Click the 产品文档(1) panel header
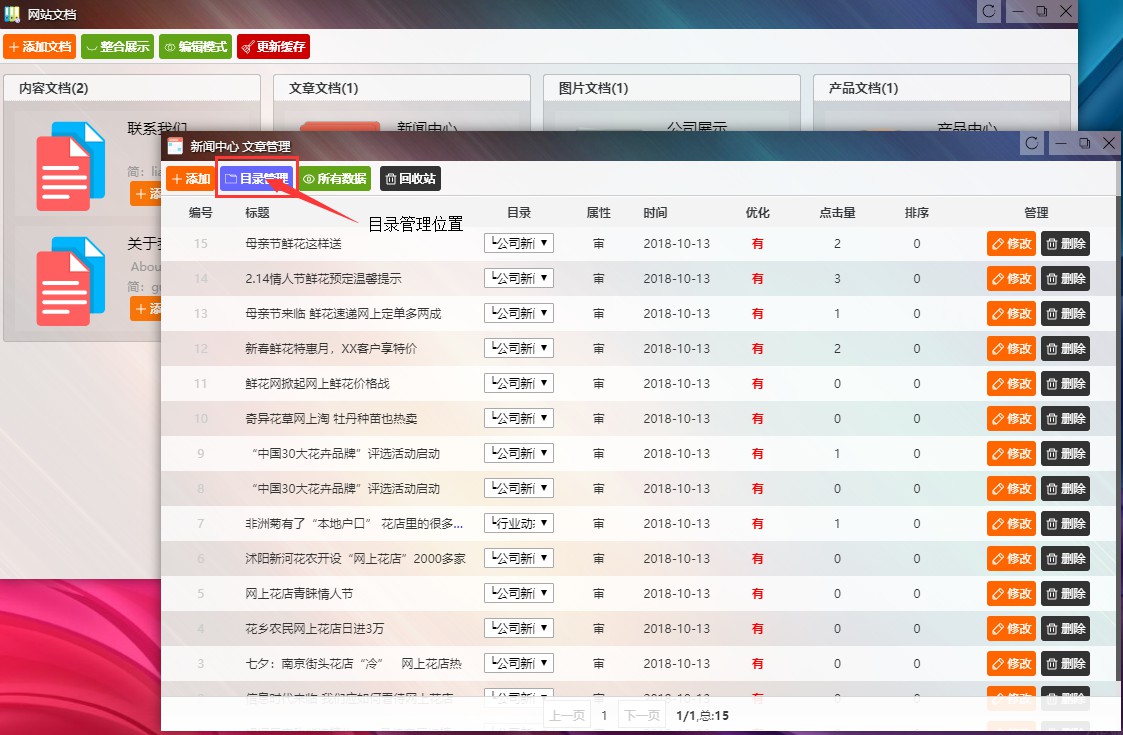 (942, 88)
